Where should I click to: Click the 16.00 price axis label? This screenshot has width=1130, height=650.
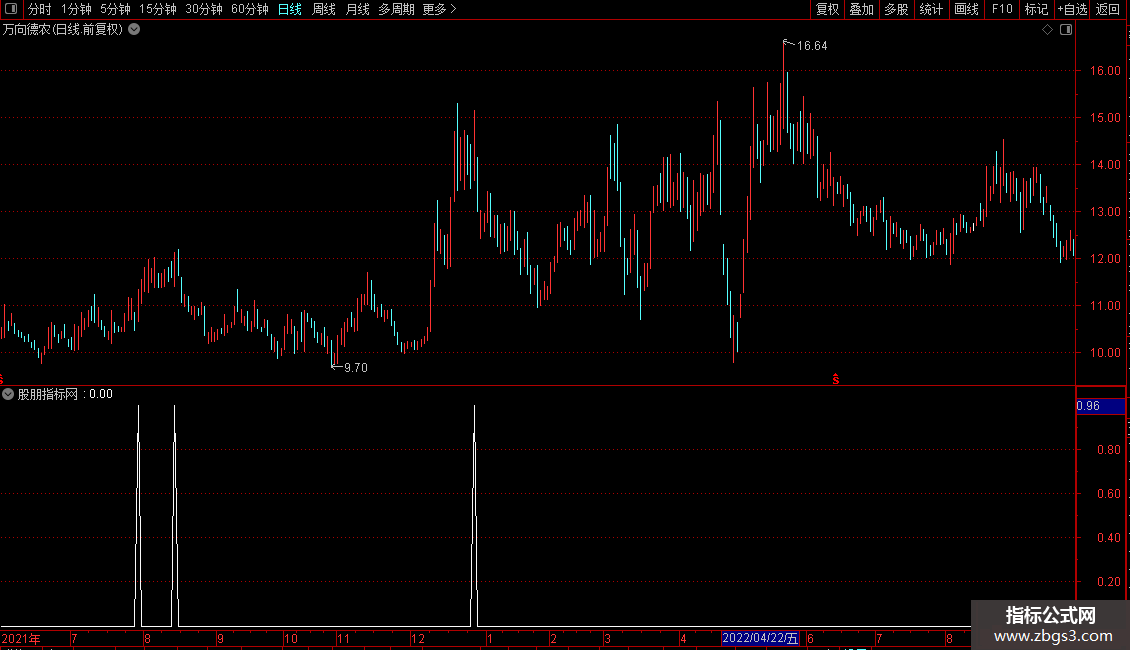(x=1105, y=71)
